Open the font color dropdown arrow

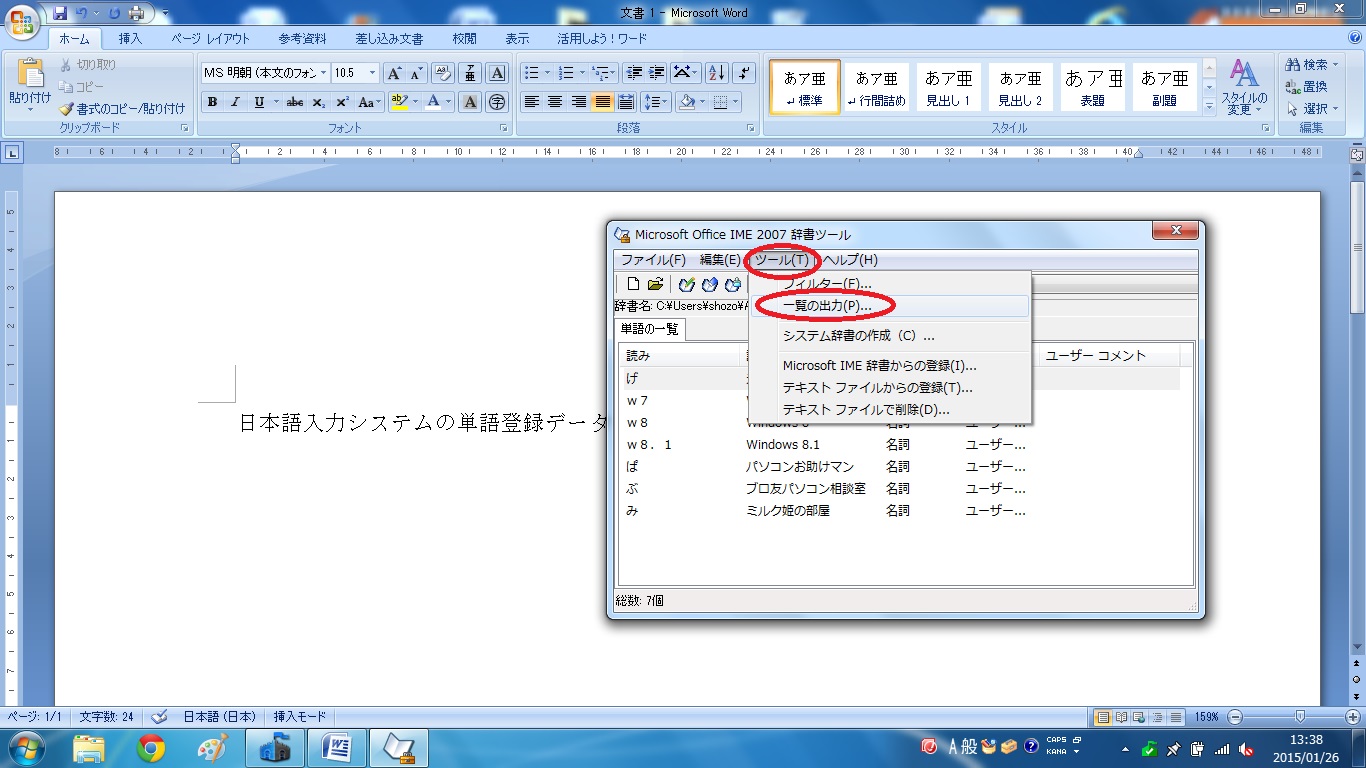tap(448, 102)
